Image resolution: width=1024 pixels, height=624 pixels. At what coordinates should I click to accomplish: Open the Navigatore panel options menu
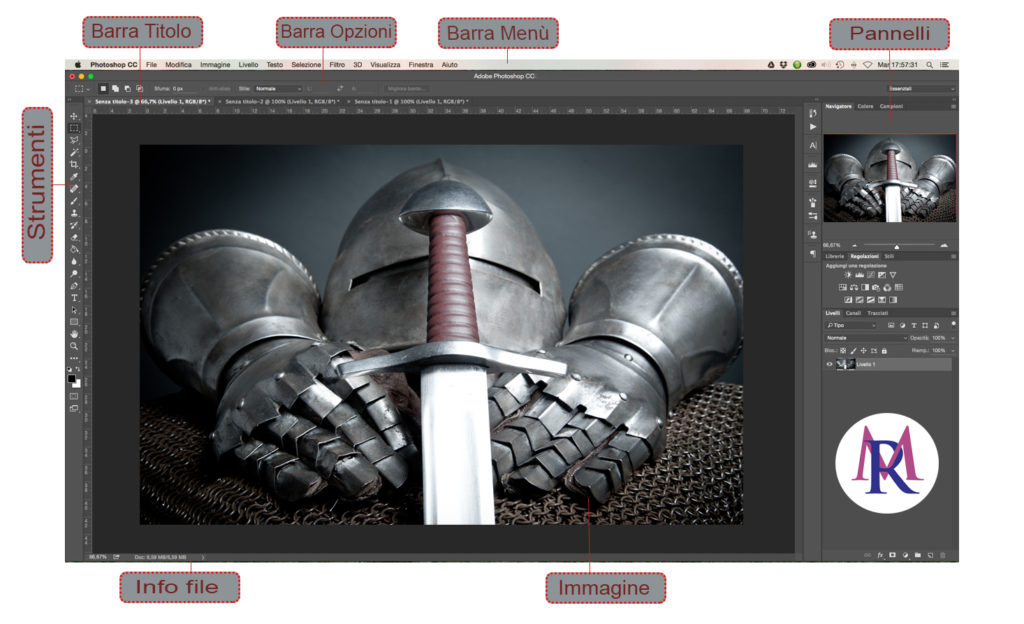tap(953, 106)
